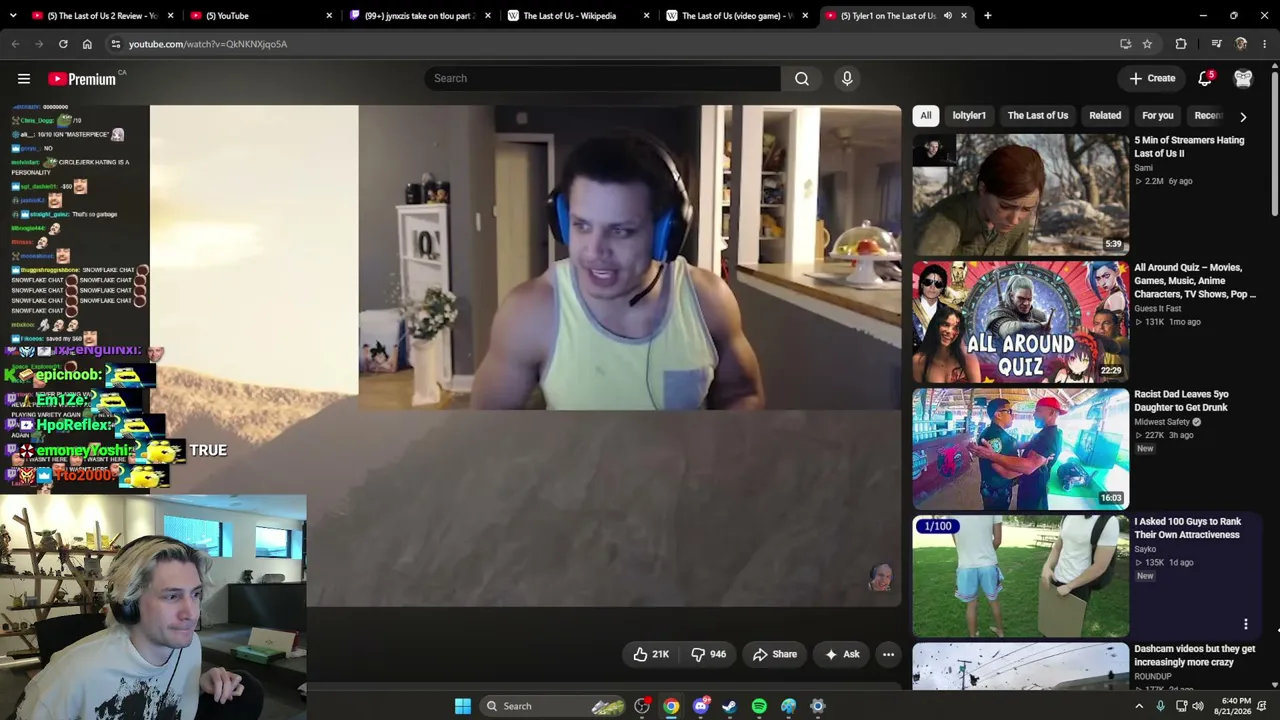Open Spotify from the taskbar
1280x720 pixels.
tap(759, 706)
